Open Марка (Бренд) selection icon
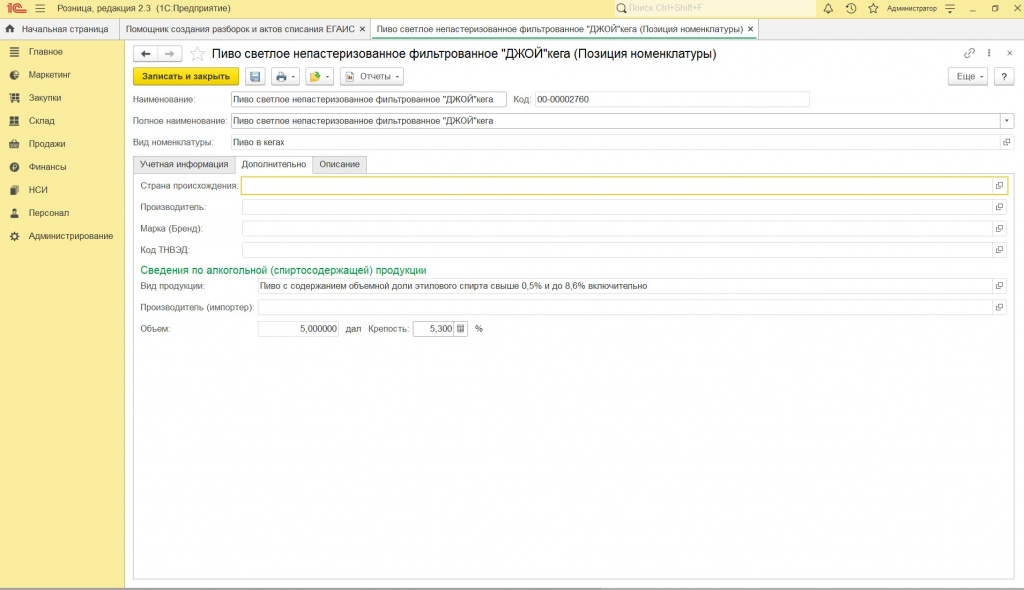Viewport: 1024px width, 590px height. pos(999,229)
